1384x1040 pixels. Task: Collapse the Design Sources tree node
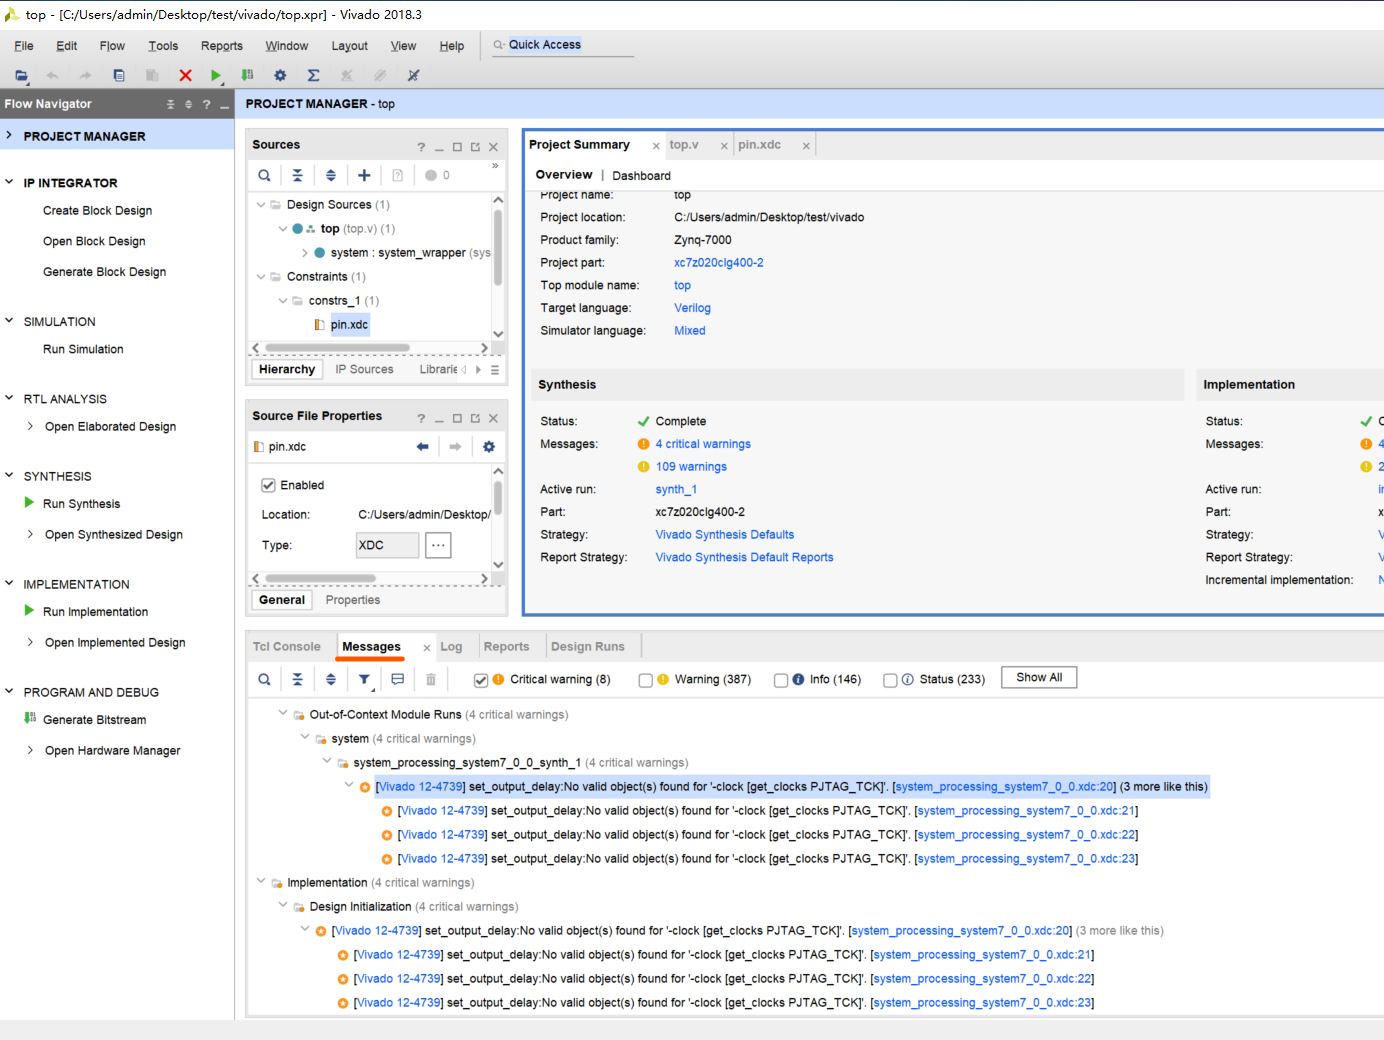click(x=261, y=205)
